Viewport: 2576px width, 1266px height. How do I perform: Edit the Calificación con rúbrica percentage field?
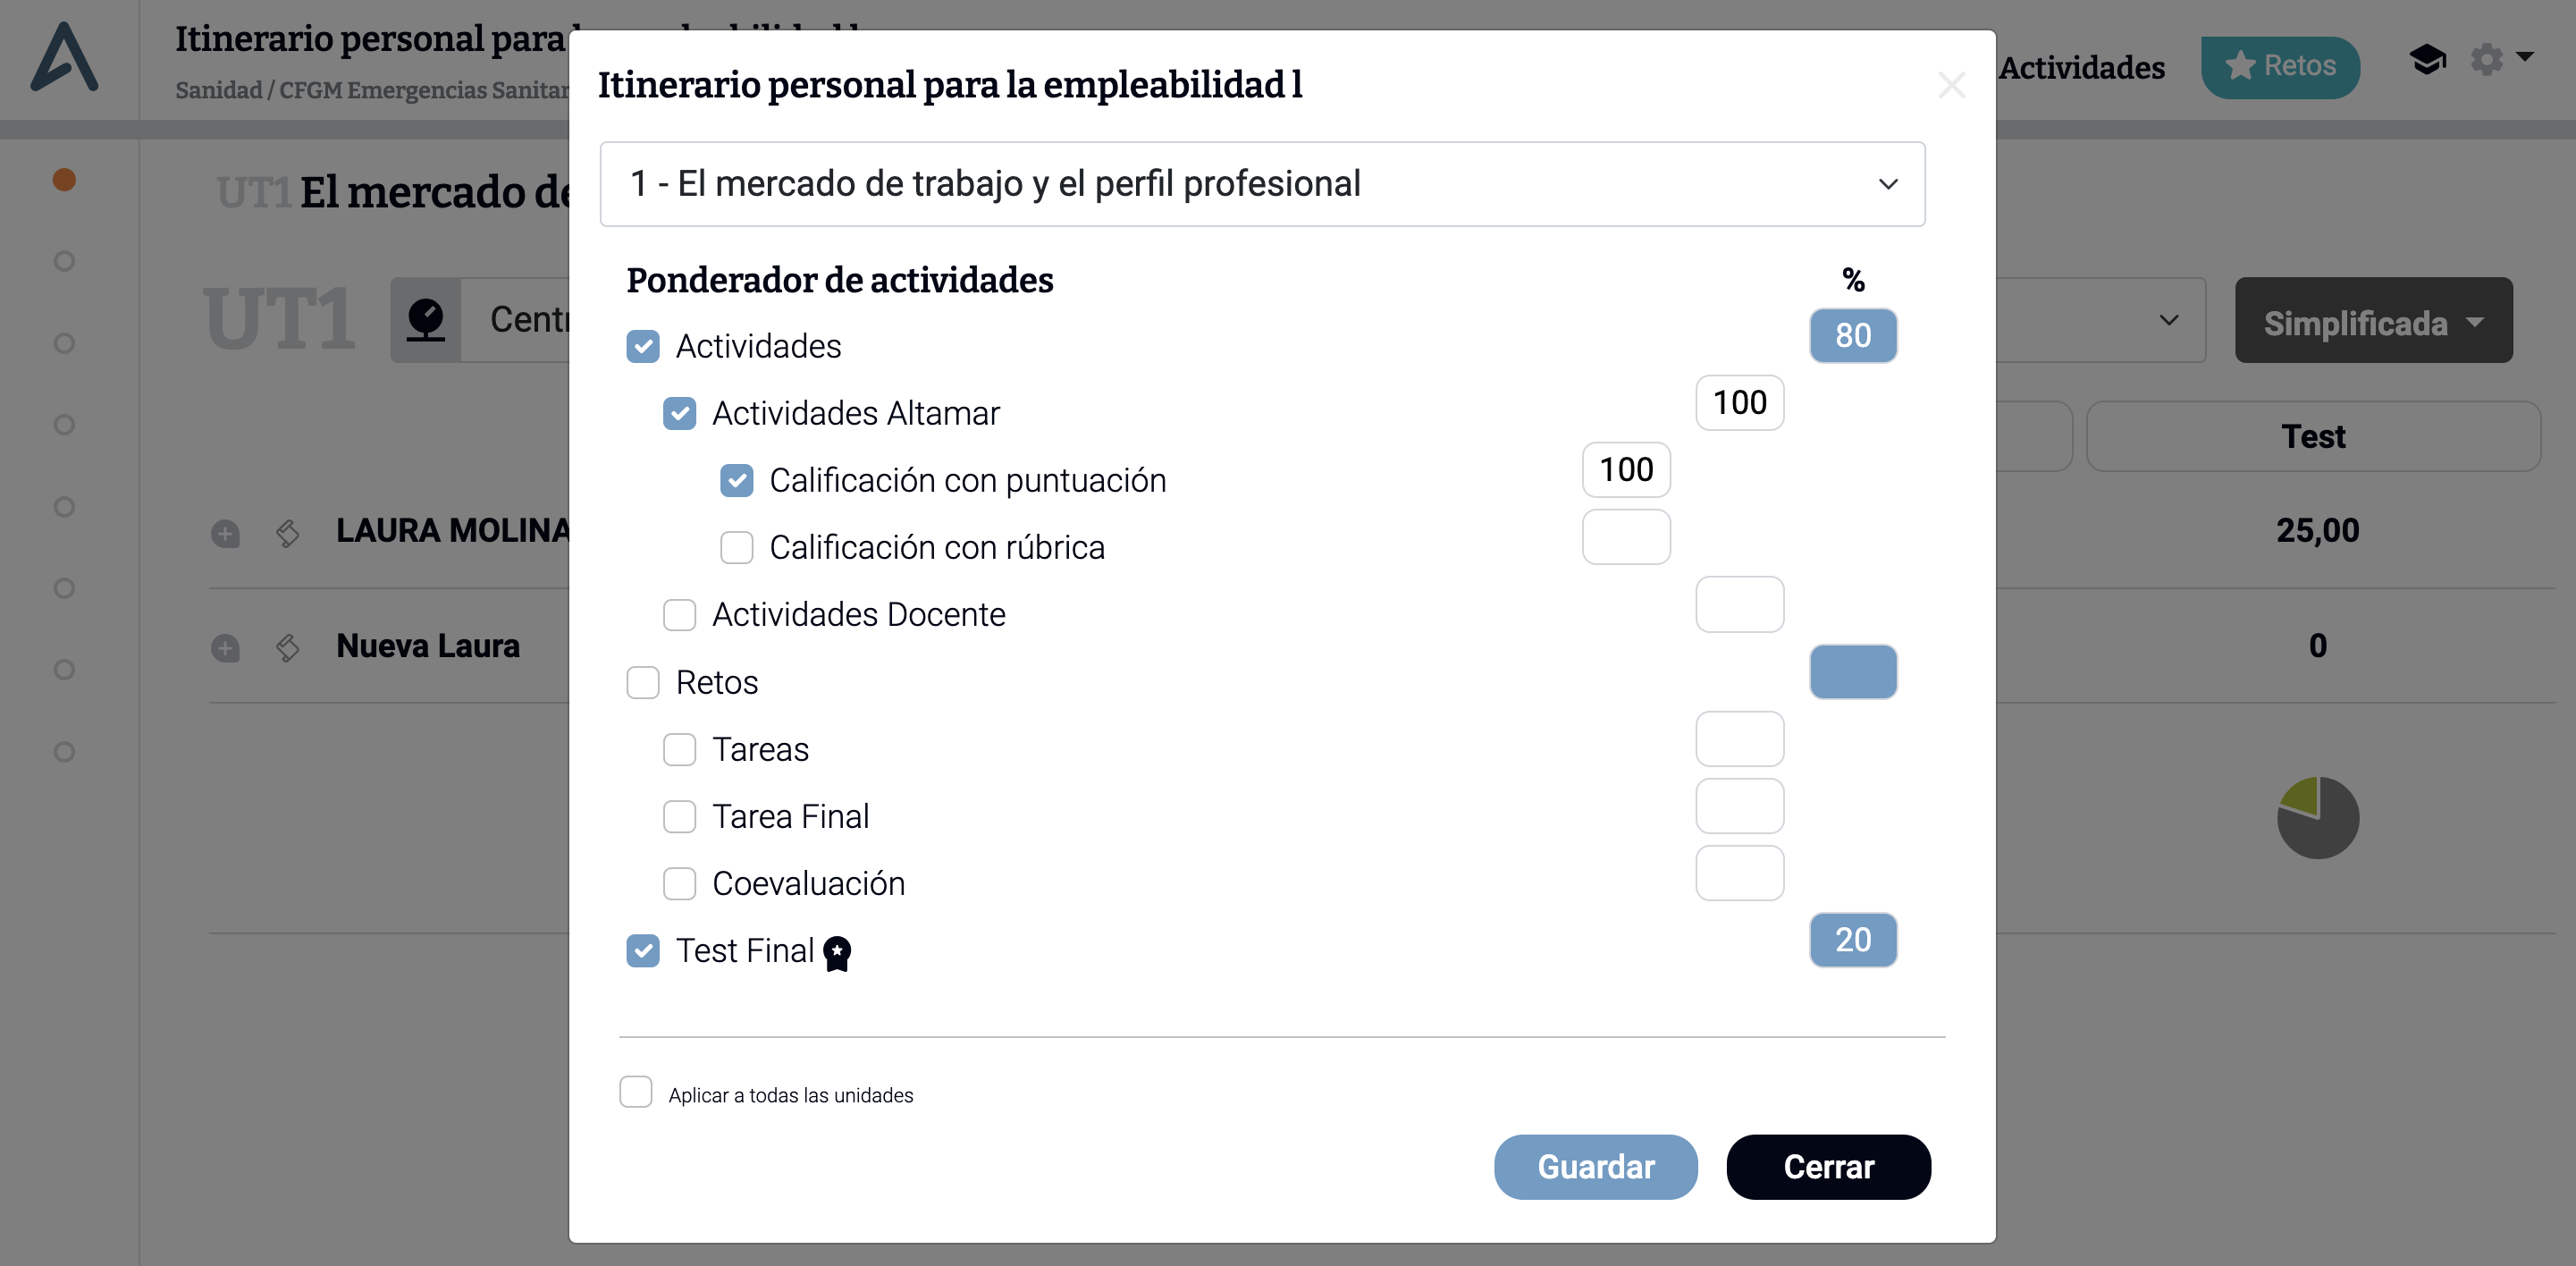1626,537
